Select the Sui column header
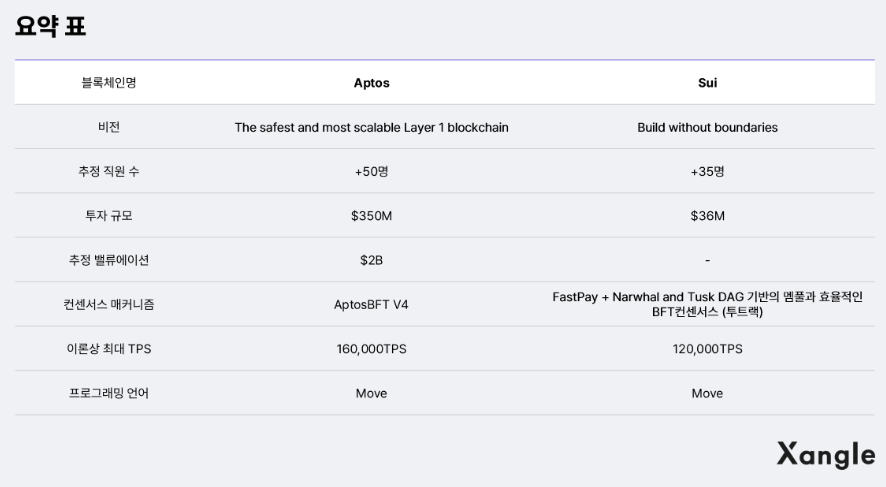 [707, 83]
